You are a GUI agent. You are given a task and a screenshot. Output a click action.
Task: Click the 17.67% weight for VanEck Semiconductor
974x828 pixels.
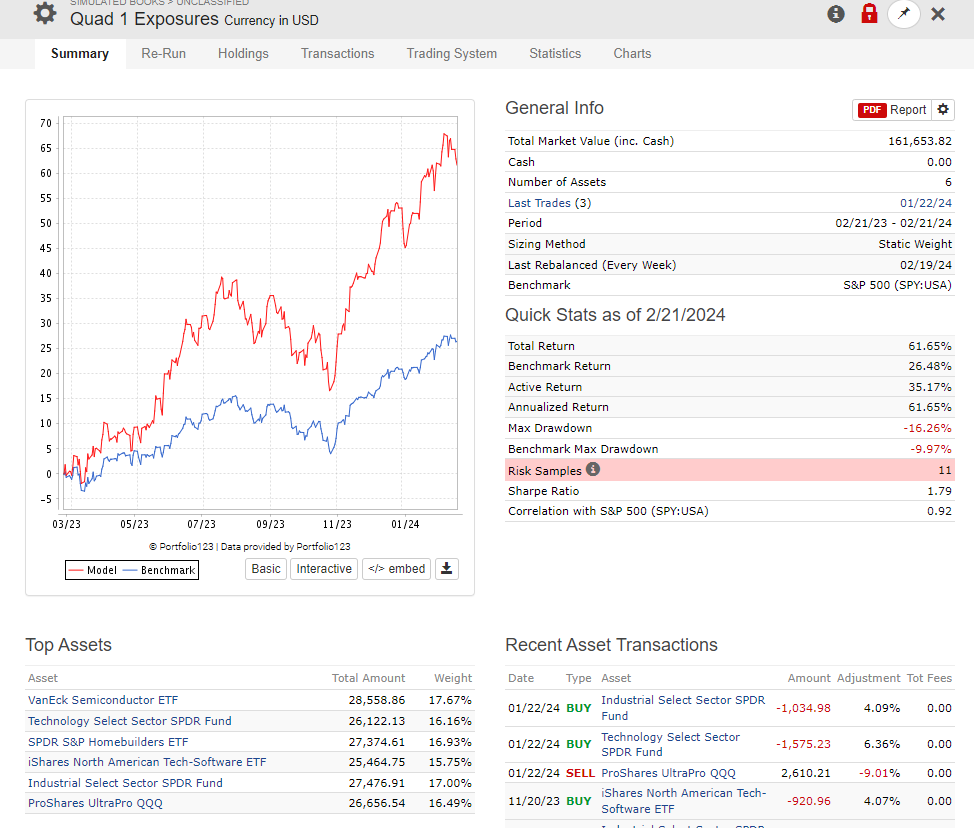(450, 700)
